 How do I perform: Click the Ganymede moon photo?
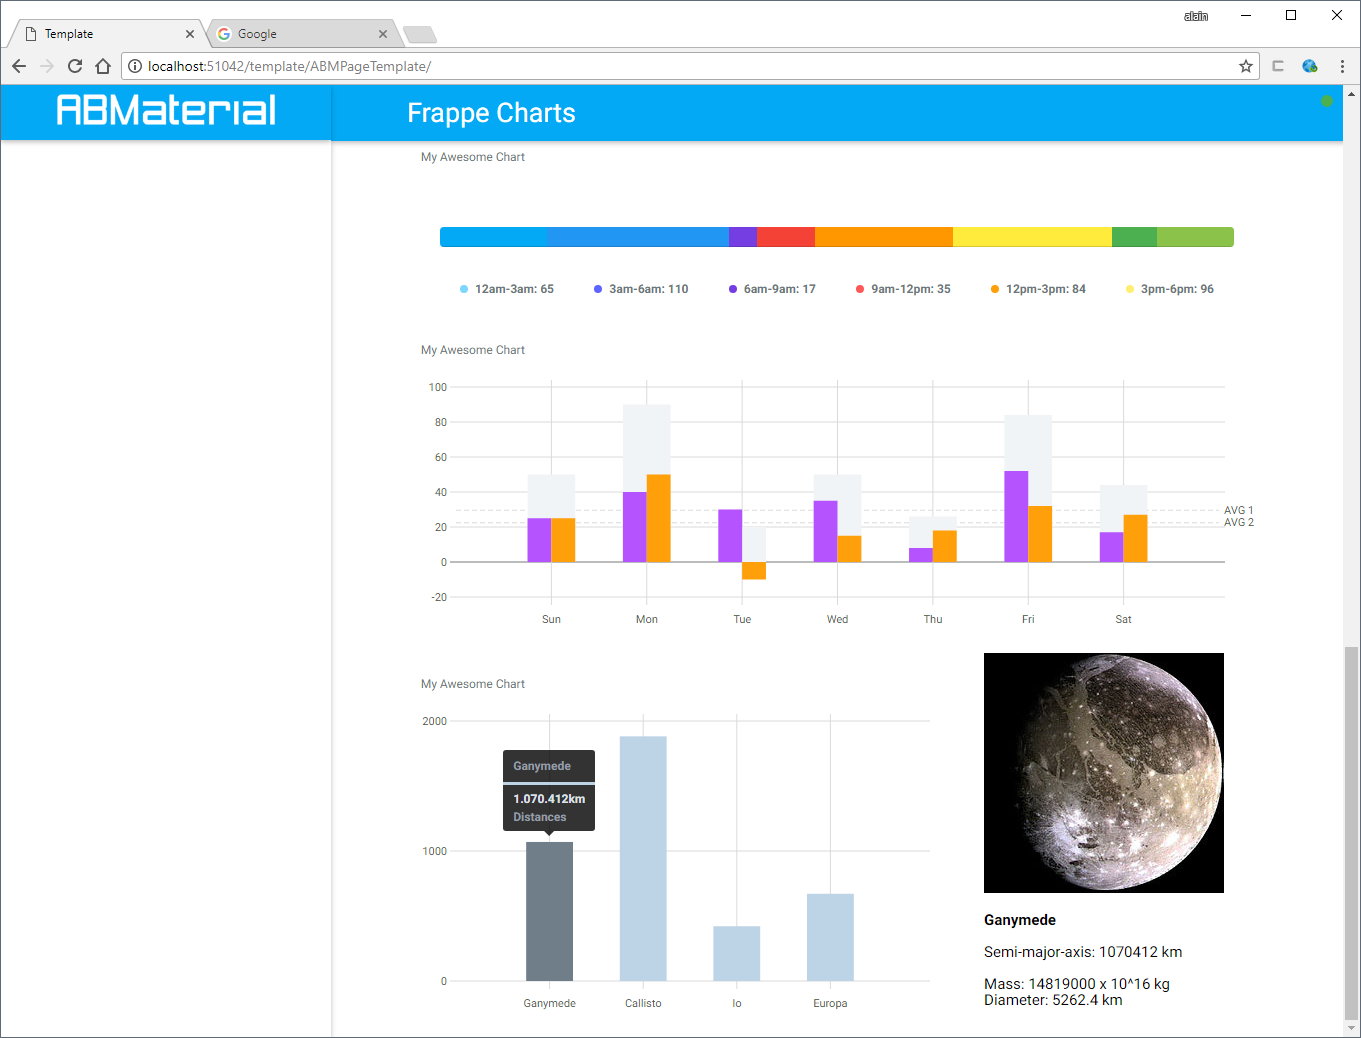click(x=1104, y=773)
